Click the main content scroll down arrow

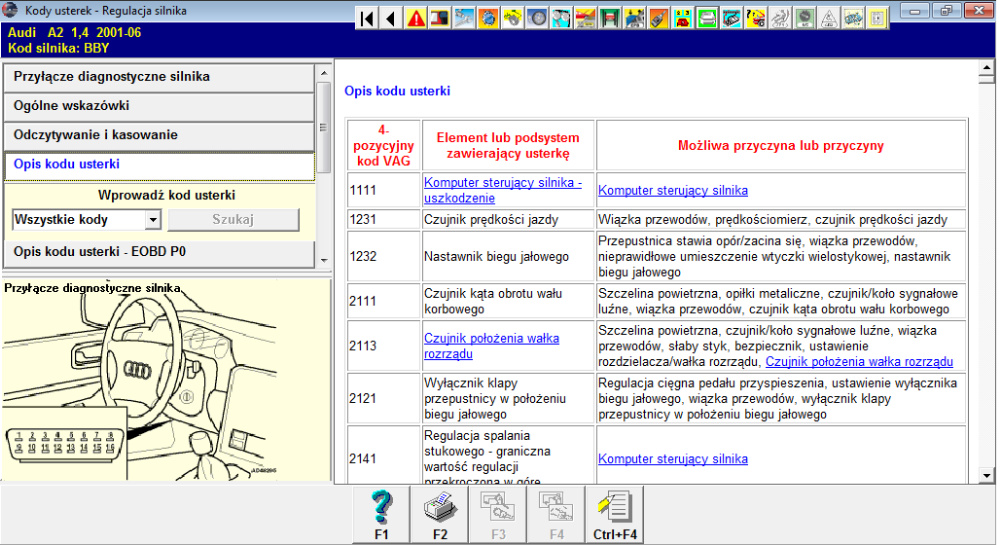(987, 476)
